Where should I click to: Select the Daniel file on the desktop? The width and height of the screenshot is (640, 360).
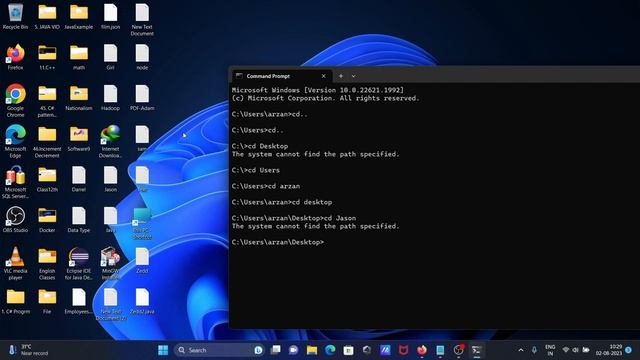pos(79,179)
